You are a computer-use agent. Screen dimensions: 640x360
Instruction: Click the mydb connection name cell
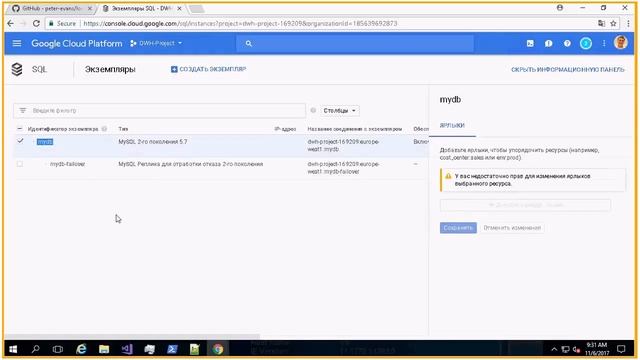click(x=343, y=145)
